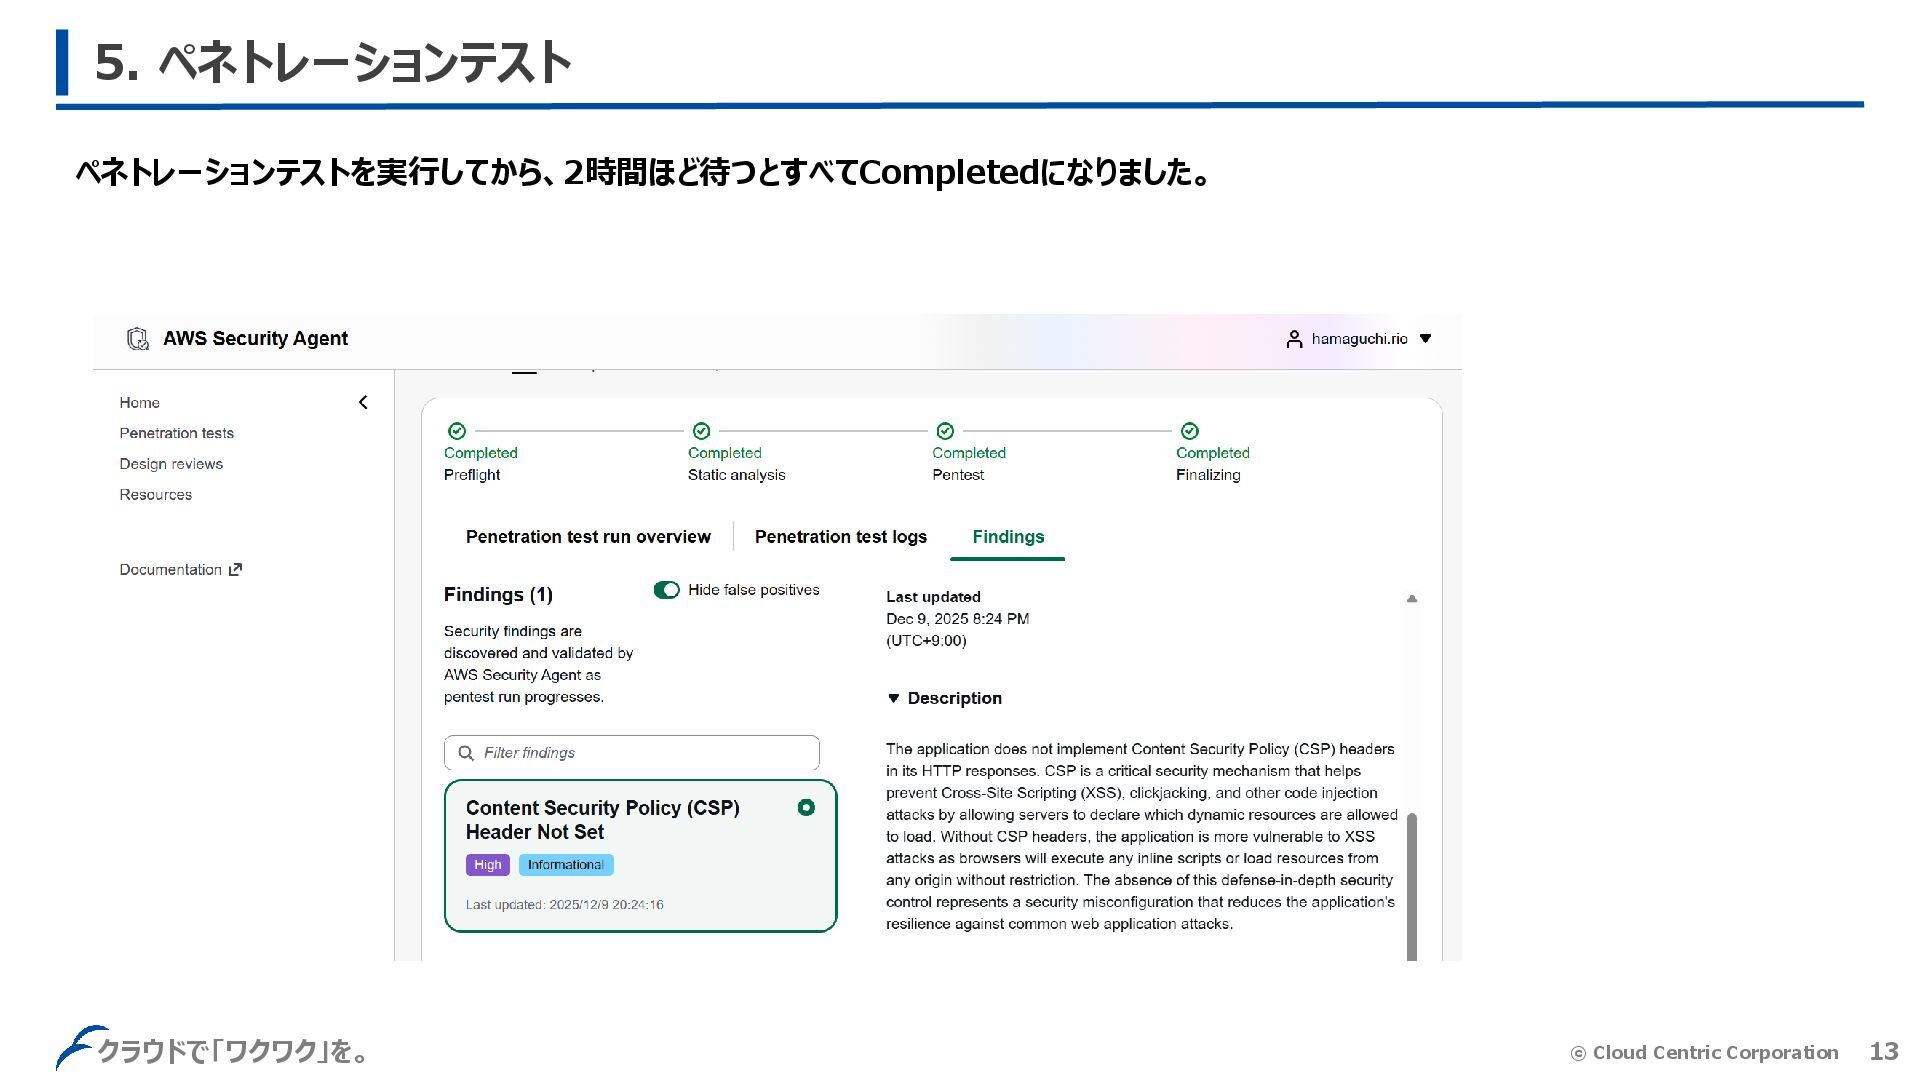Click the AWS Security Agent logo icon
This screenshot has width=1920, height=1080.
pos(138,339)
